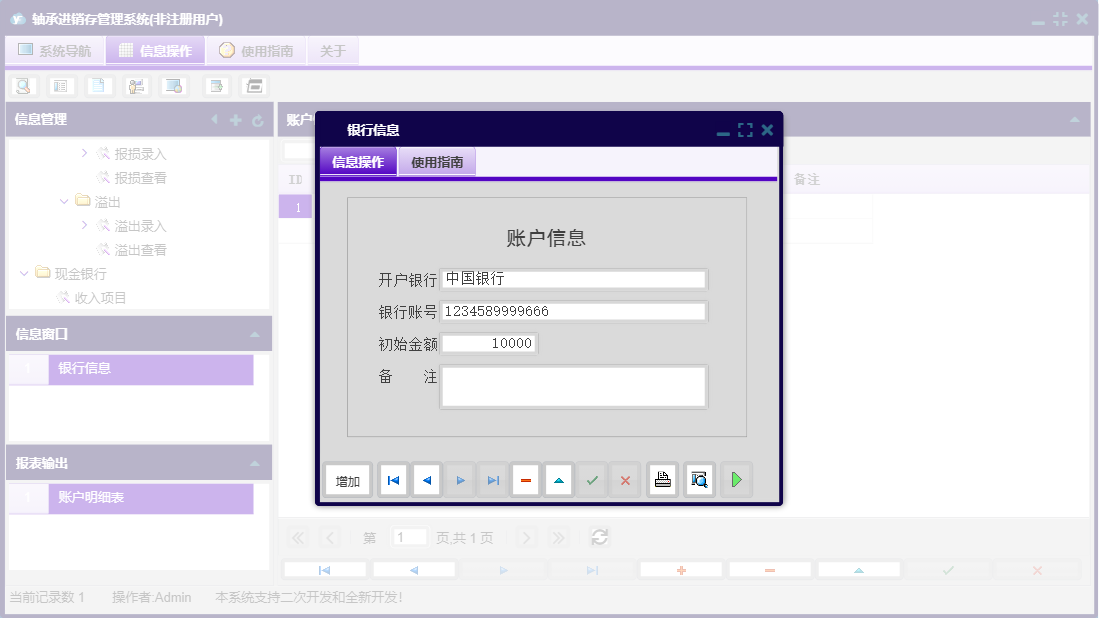Delete the record with the red minus icon
The width and height of the screenshot is (1099, 618).
pyautogui.click(x=525, y=479)
